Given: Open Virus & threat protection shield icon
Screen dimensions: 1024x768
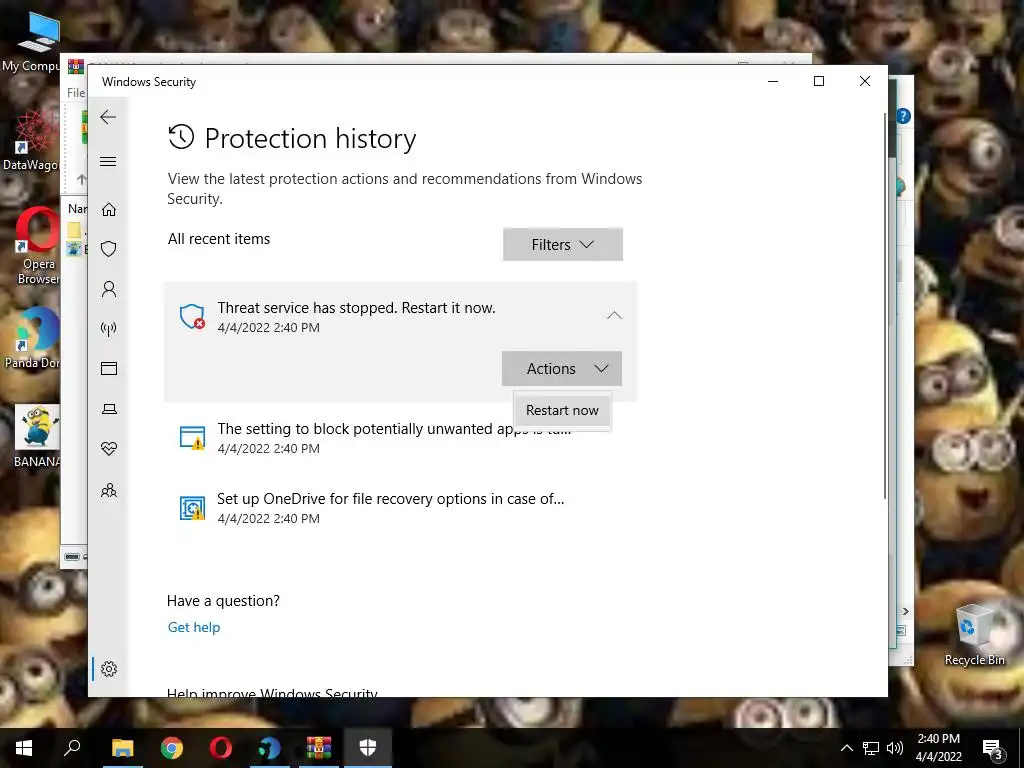Looking at the screenshot, I should [x=109, y=249].
